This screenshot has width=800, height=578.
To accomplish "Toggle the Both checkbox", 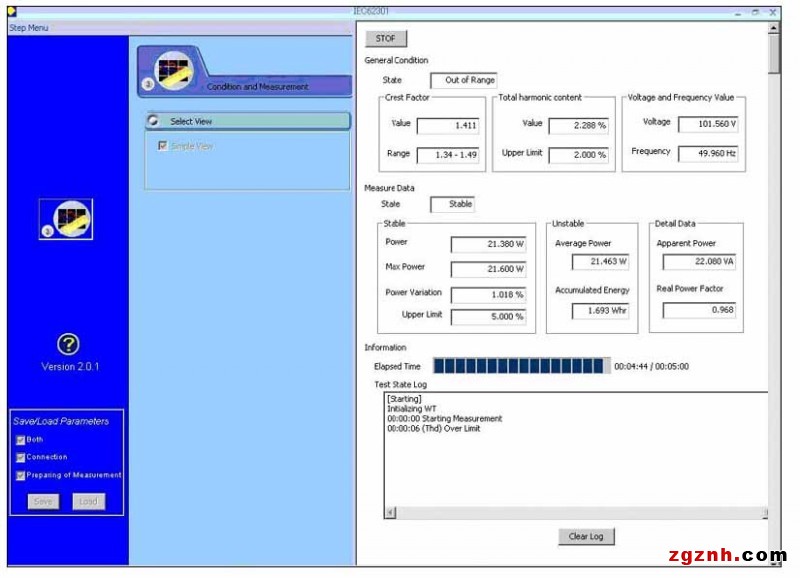I will coord(20,440).
